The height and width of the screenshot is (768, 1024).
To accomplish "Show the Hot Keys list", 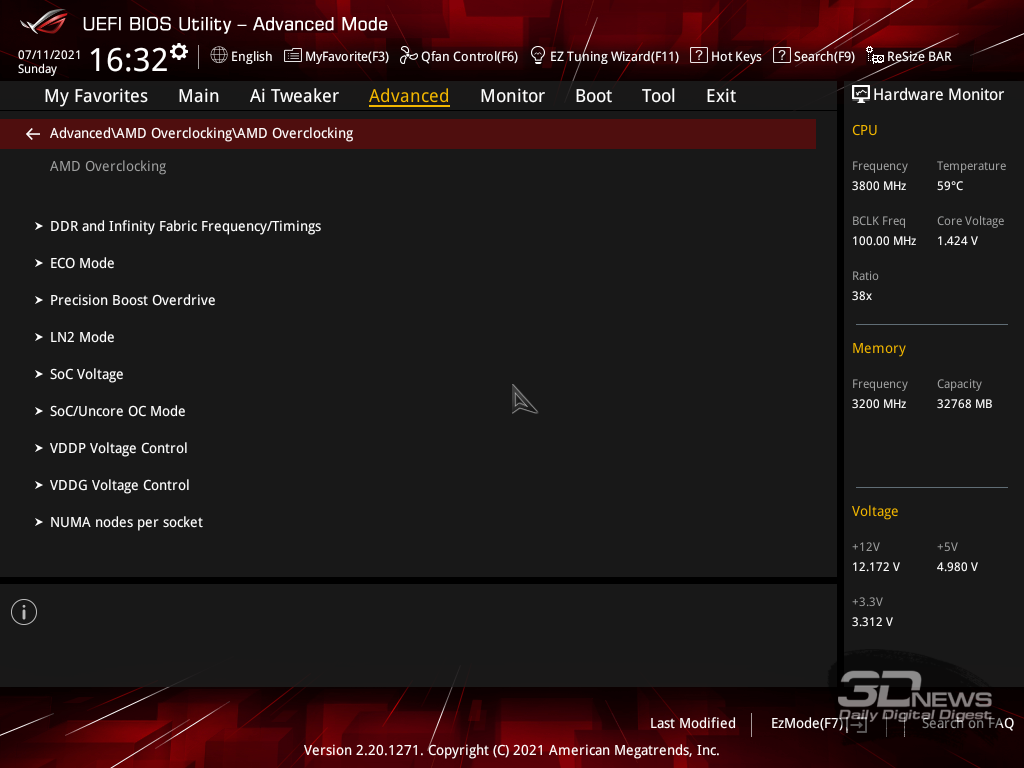I will click(736, 56).
